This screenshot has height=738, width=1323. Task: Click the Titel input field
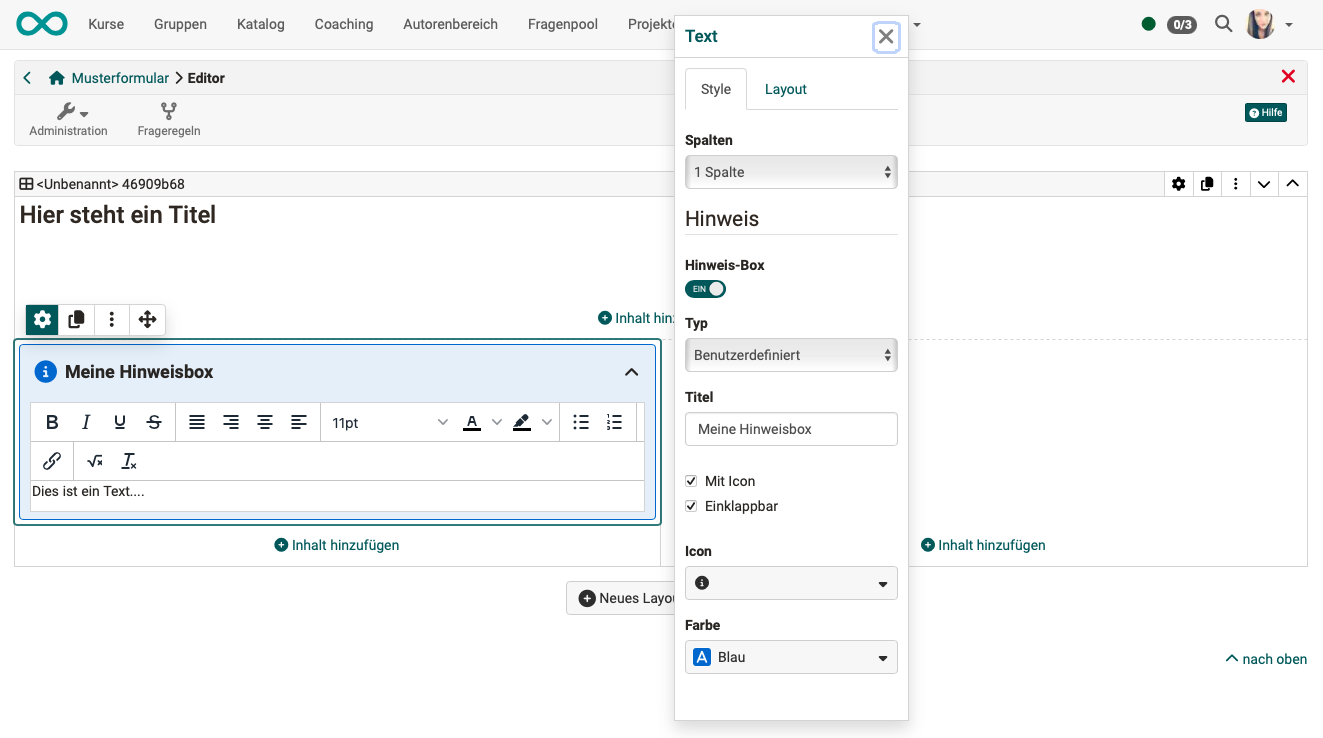point(791,429)
